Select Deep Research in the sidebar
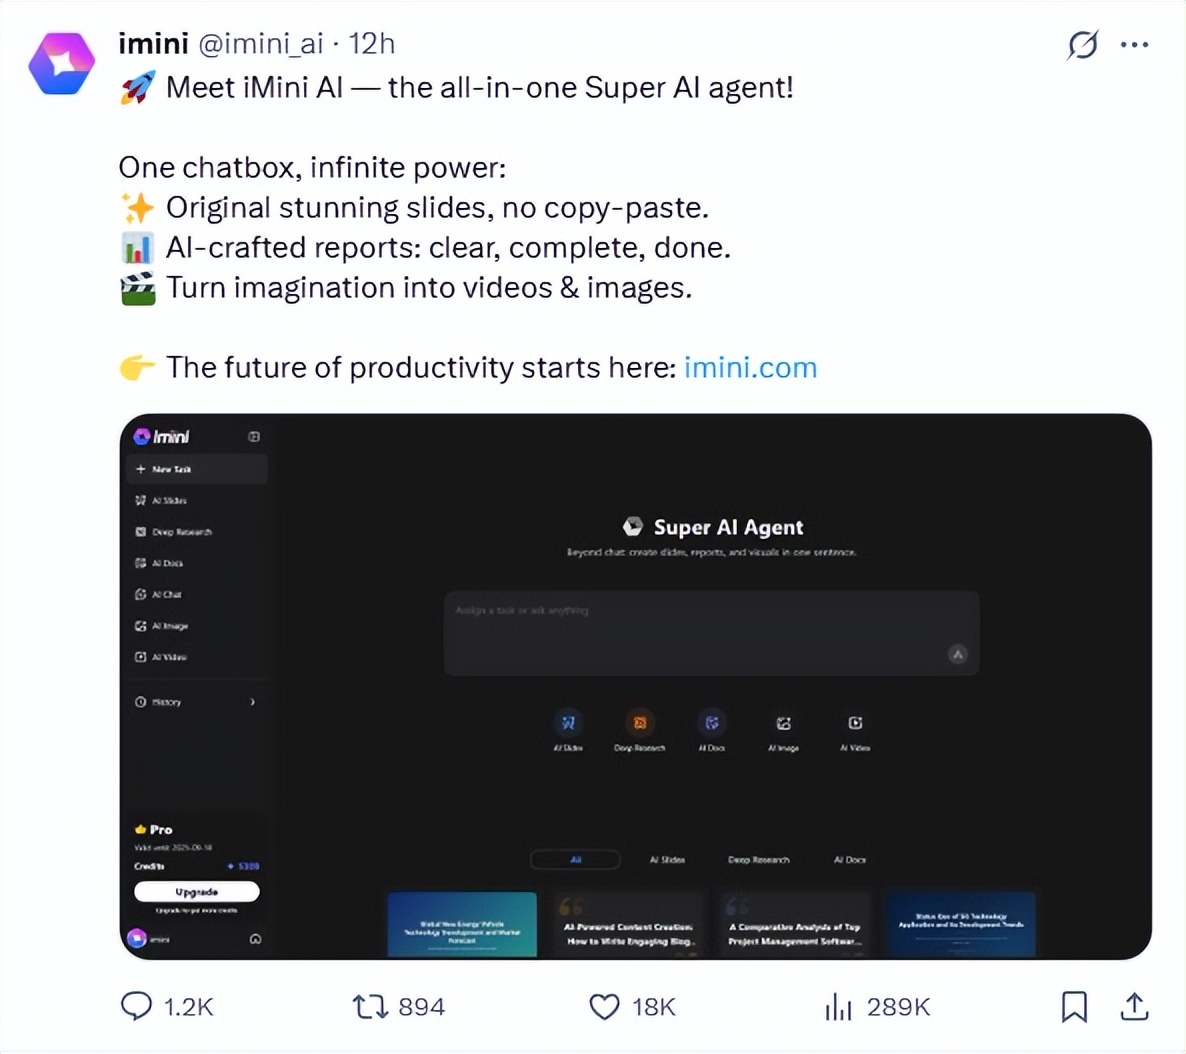The width and height of the screenshot is (1186, 1054). click(x=180, y=532)
